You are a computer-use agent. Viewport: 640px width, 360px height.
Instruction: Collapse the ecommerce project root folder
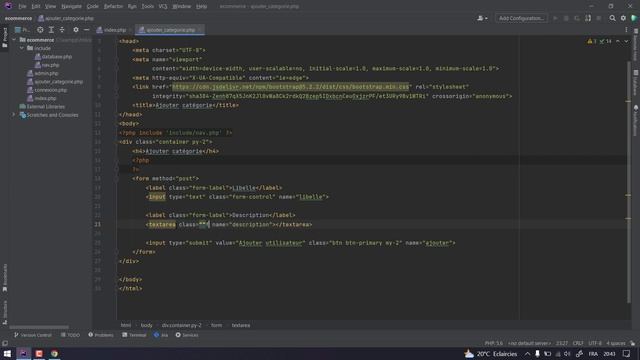click(14, 40)
